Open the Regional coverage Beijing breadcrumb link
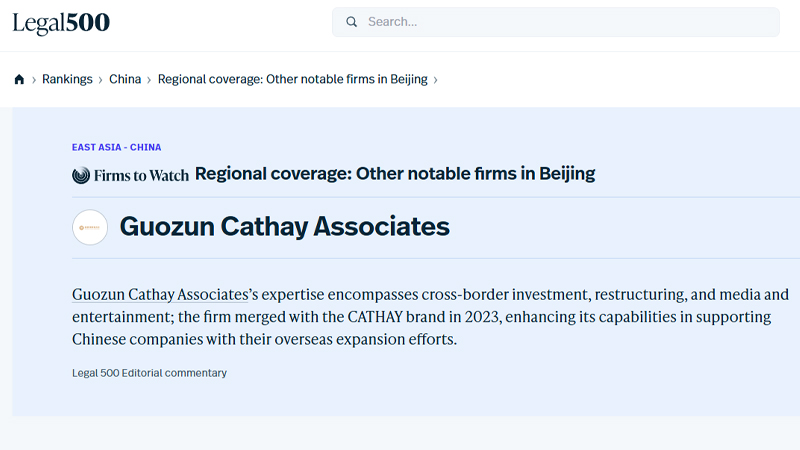 tap(292, 80)
